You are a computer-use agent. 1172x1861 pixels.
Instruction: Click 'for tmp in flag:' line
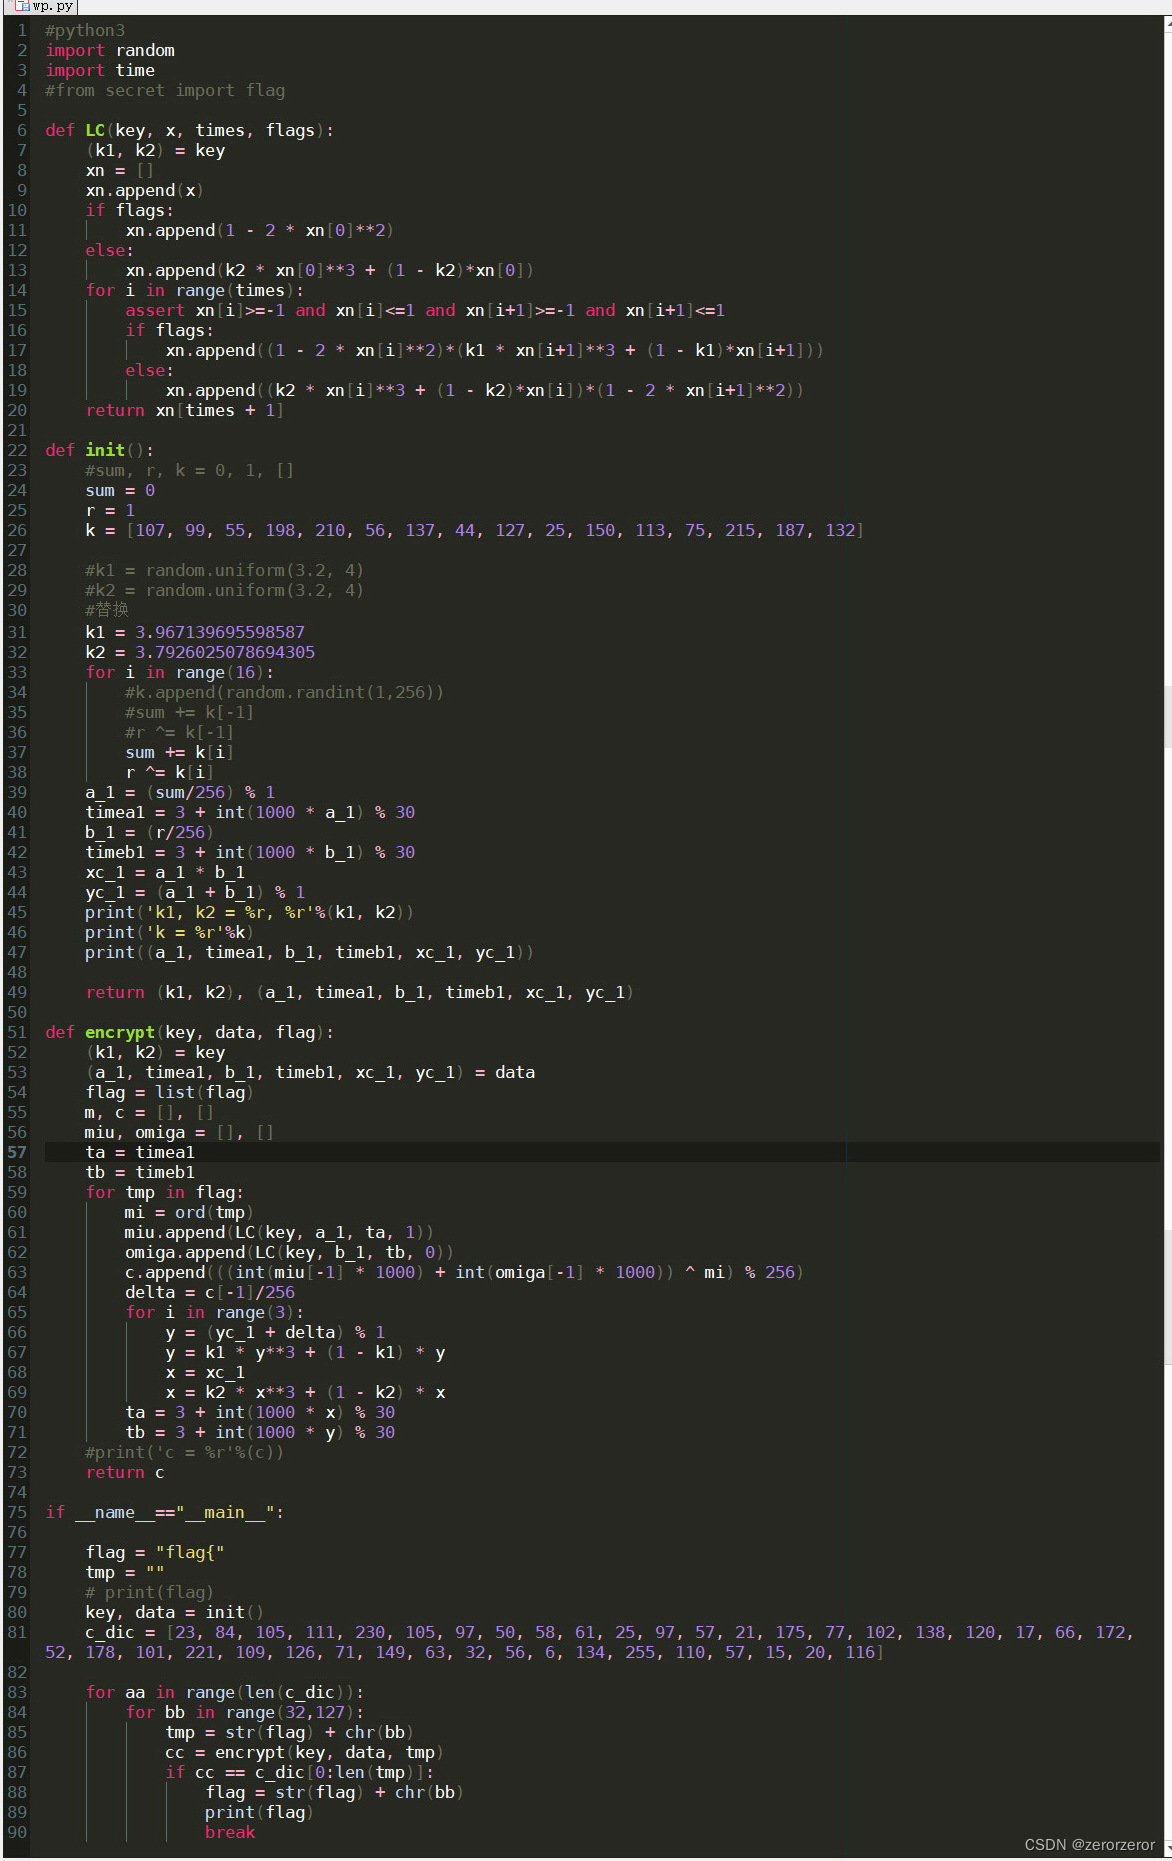pyautogui.click(x=165, y=1192)
